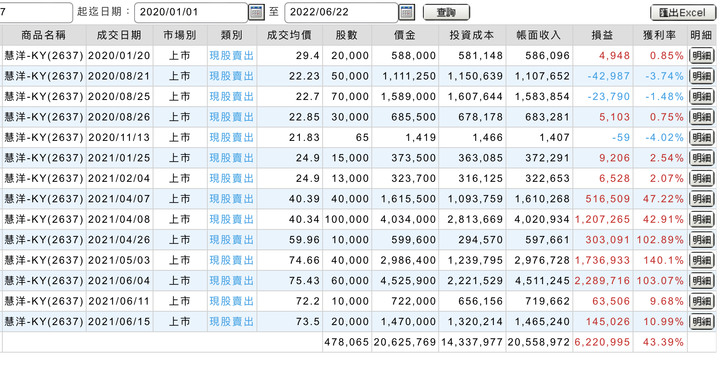
Task: Select the 損益 column header
Action: [602, 35]
